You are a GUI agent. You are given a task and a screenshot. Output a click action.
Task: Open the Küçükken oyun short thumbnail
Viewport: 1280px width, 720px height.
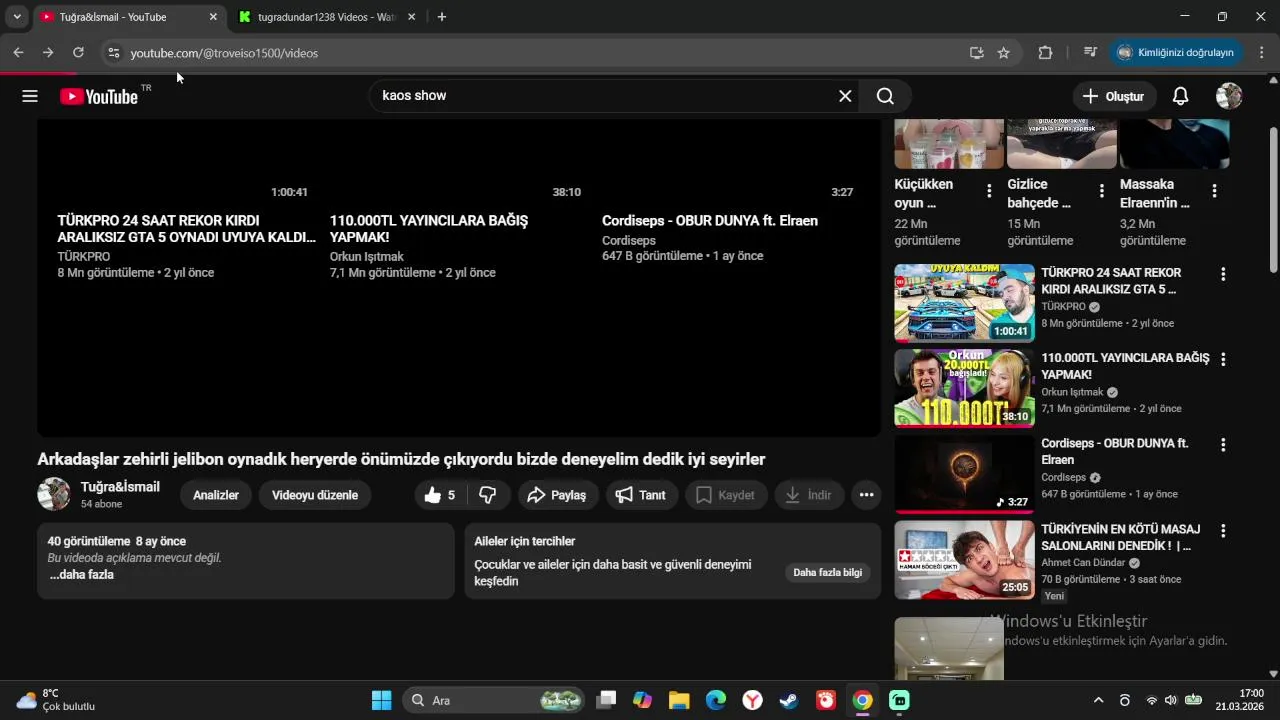949,143
